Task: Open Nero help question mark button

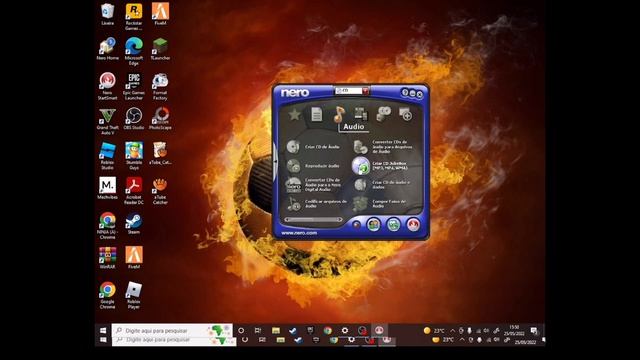Action: pyautogui.click(x=404, y=93)
